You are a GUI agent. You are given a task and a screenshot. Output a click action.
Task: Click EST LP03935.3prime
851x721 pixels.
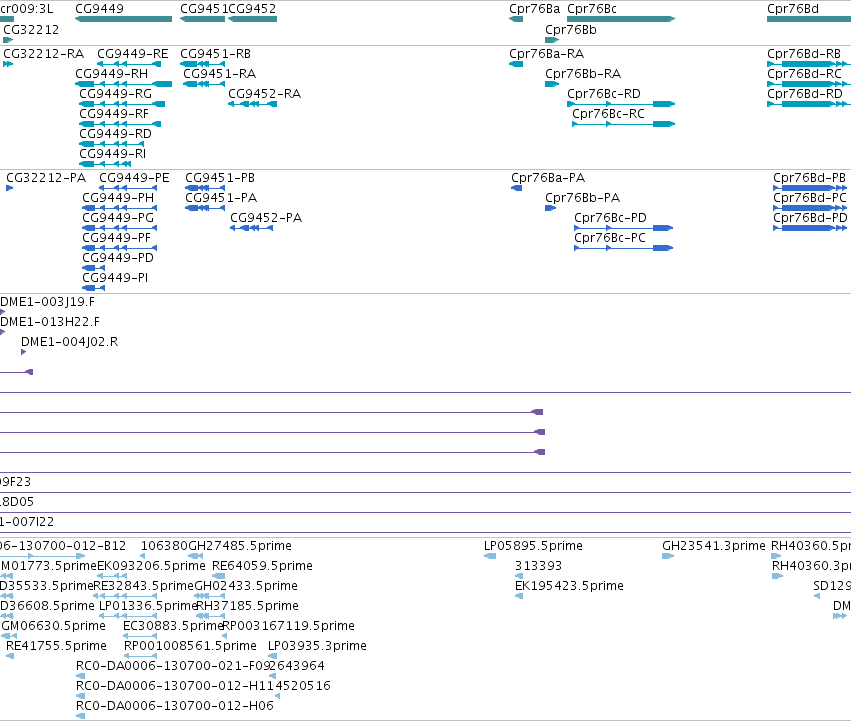tap(317, 646)
